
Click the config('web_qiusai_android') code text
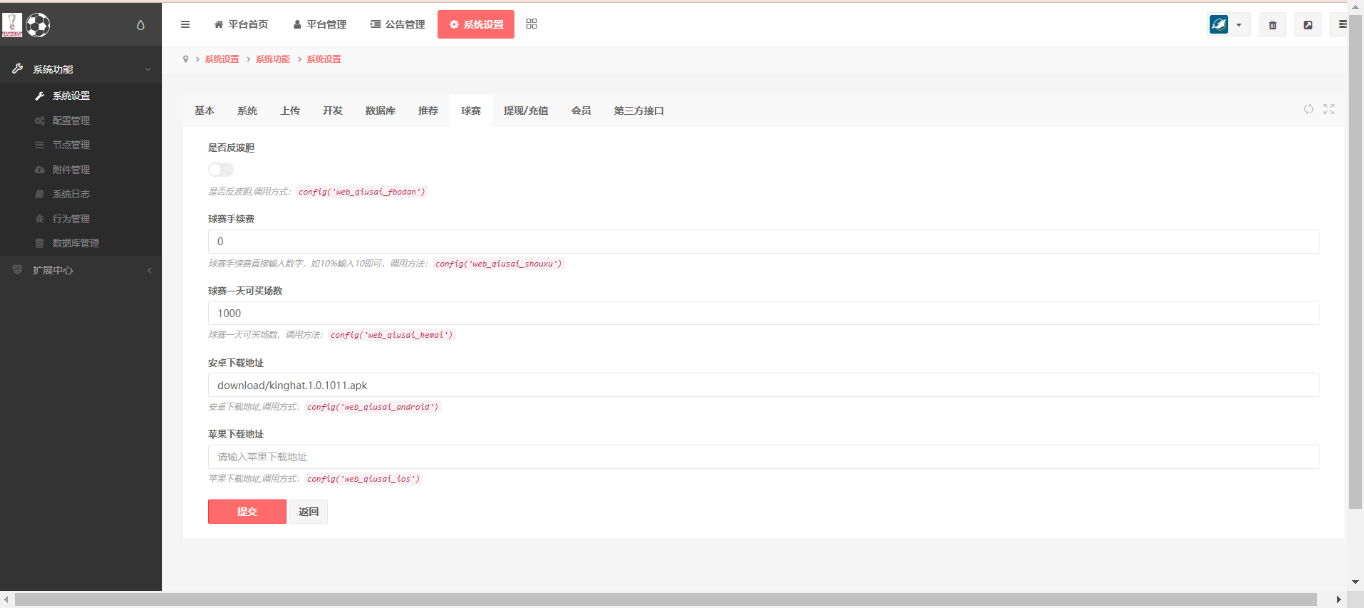tap(372, 407)
